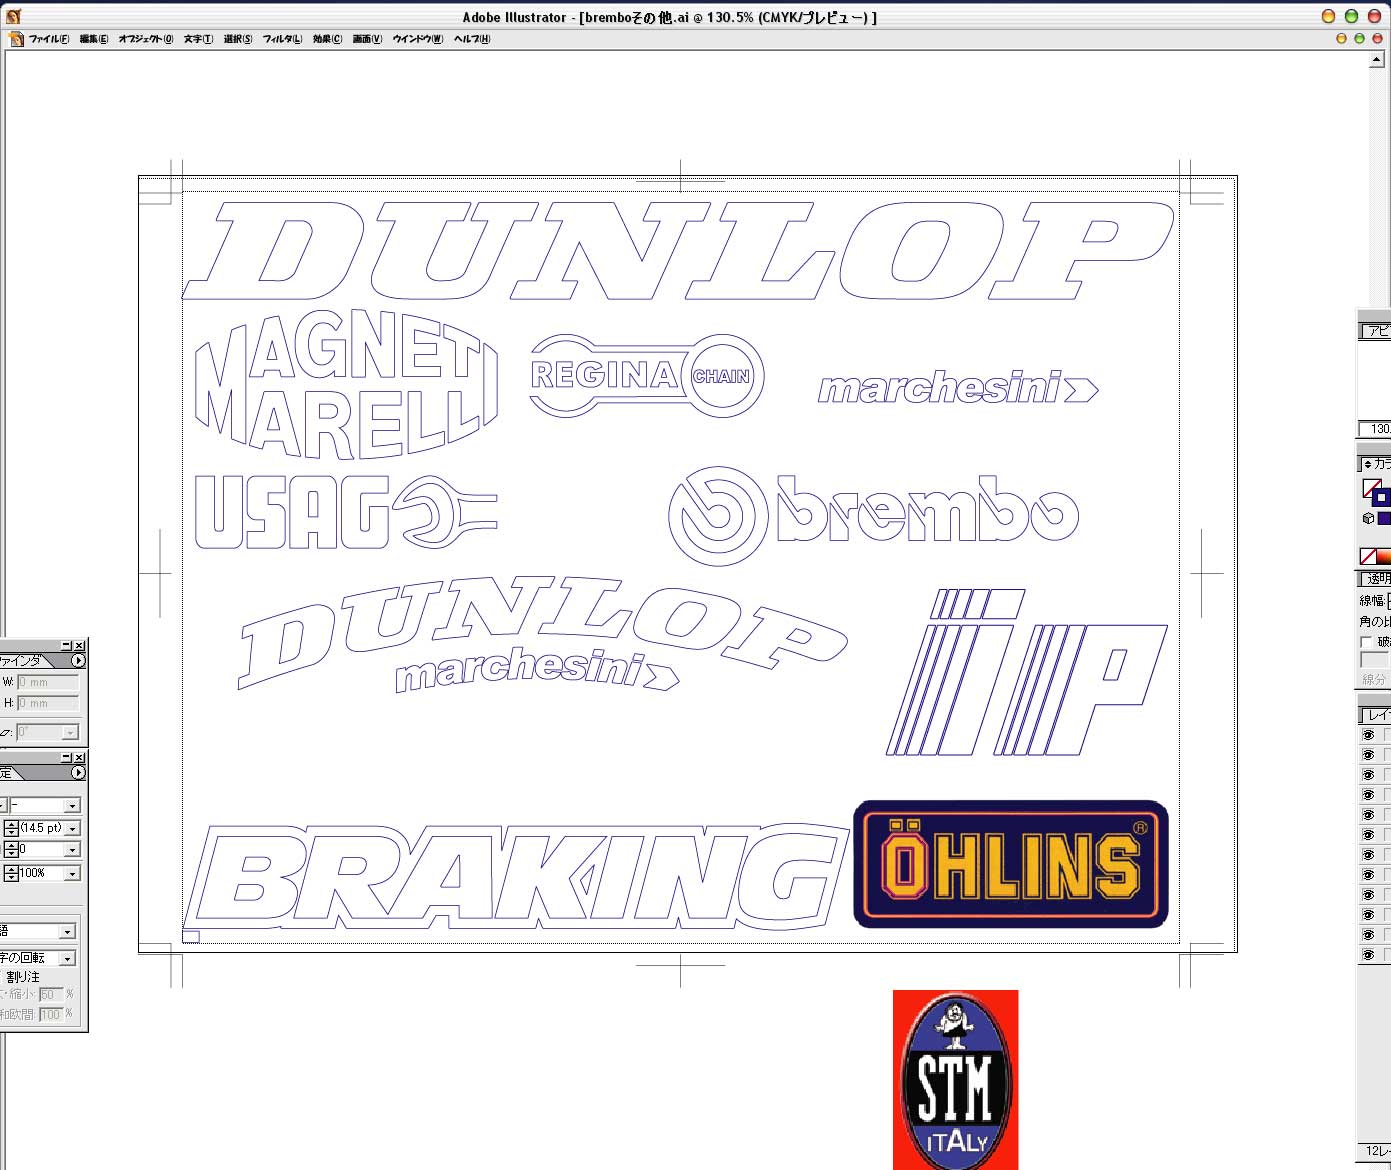
Task: Open the ウインドウ(W) menu
Action: coord(417,39)
